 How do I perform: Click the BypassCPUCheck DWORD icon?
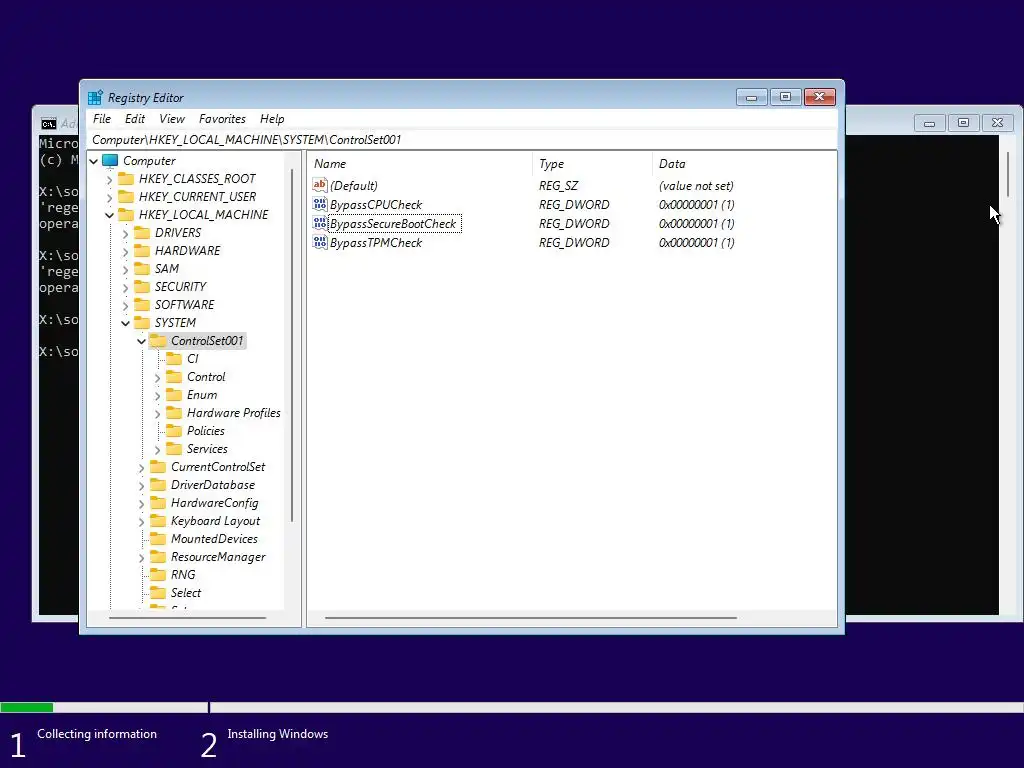coord(319,204)
